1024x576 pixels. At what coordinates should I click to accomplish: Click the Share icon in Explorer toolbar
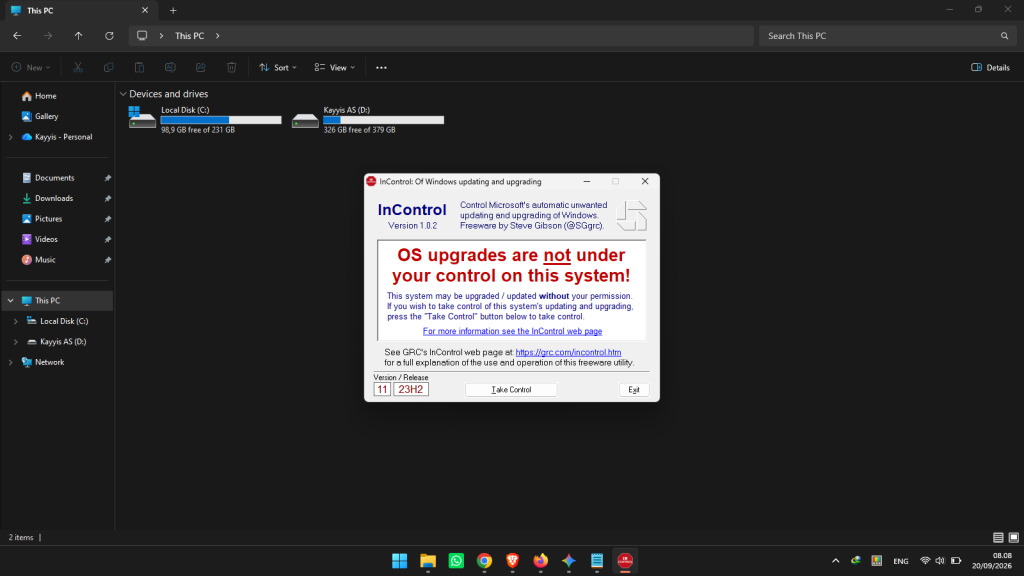coord(200,67)
